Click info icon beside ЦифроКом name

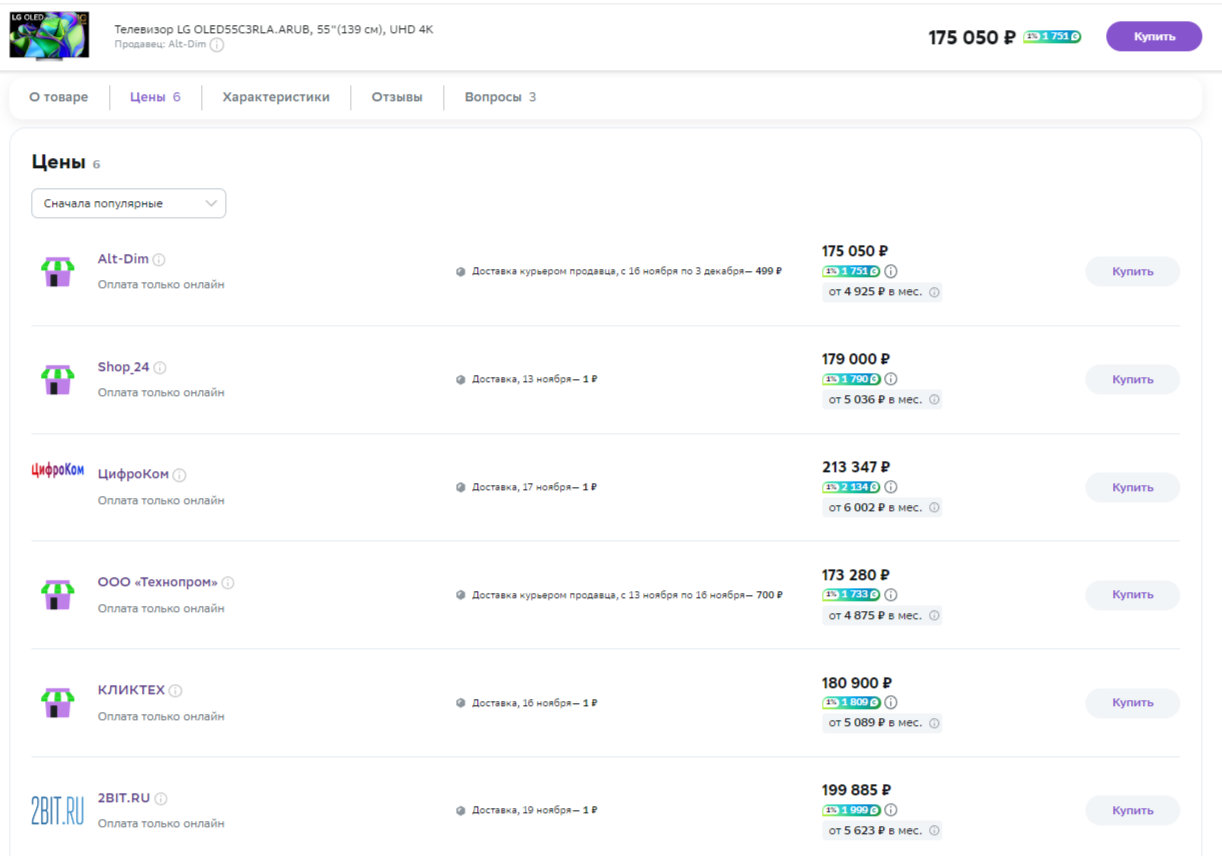180,476
